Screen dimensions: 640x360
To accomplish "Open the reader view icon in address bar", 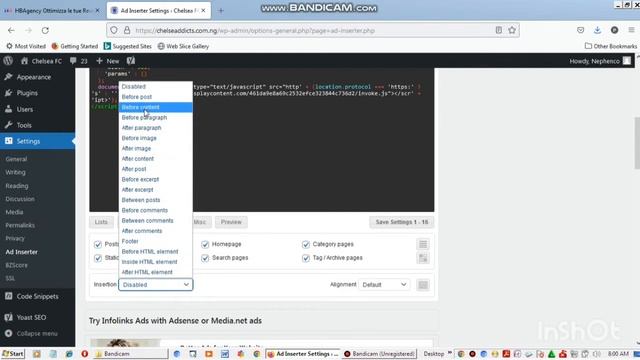I will pos(498,30).
